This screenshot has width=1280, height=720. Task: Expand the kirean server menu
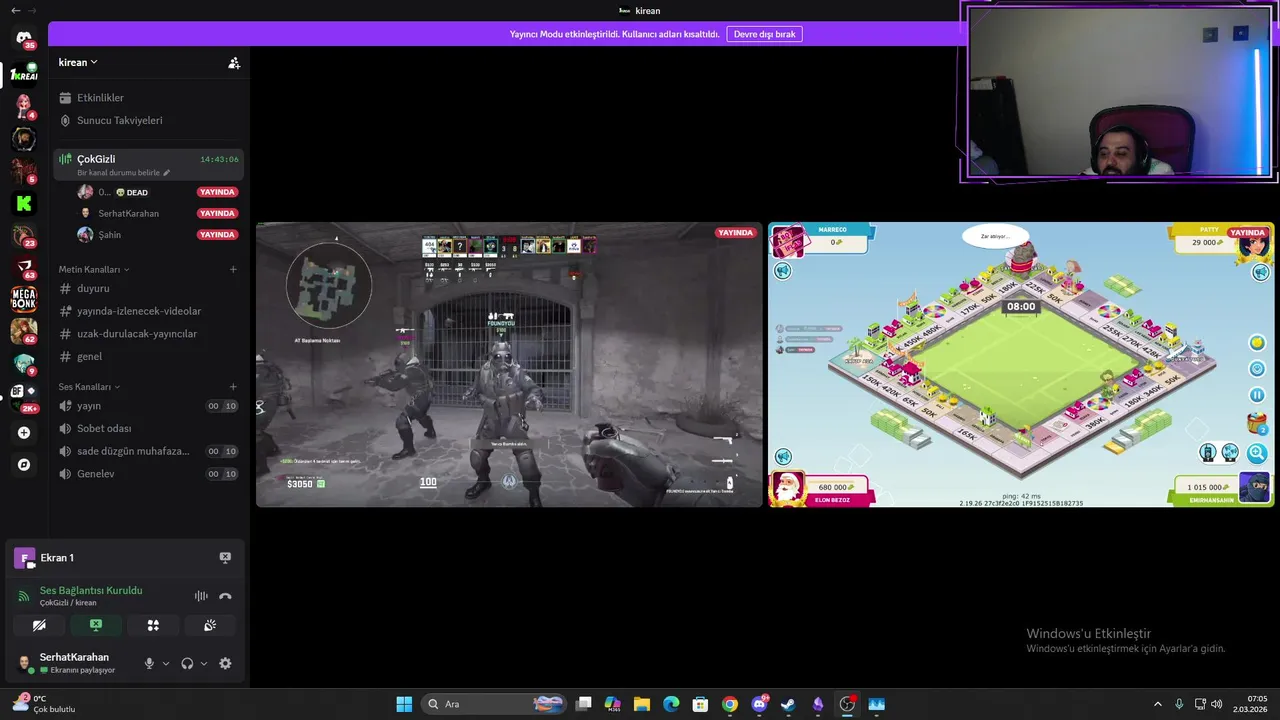(78, 62)
